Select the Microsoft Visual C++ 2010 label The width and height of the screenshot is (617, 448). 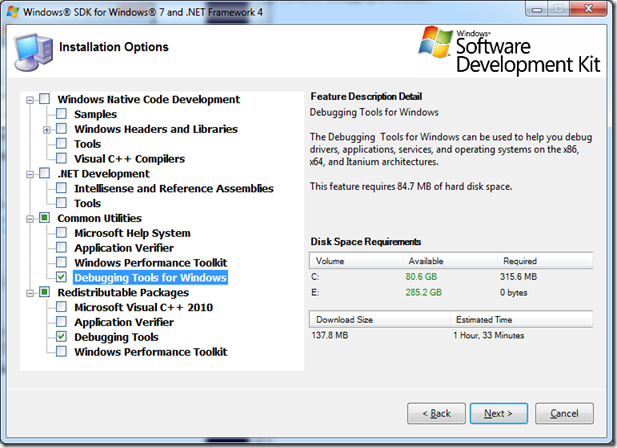click(144, 307)
